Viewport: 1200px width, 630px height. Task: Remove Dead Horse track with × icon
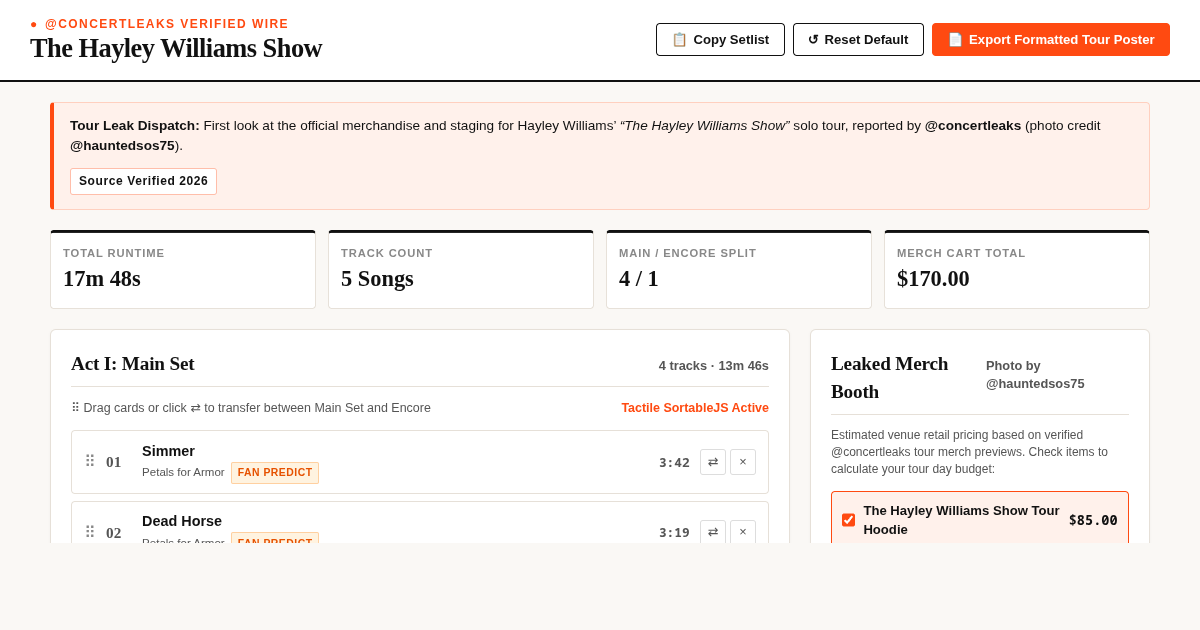click(743, 533)
